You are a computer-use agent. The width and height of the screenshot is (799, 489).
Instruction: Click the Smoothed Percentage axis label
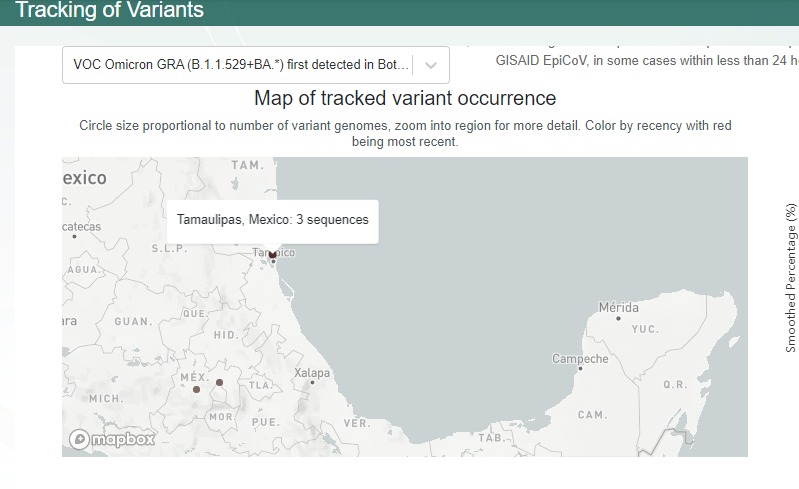[791, 277]
